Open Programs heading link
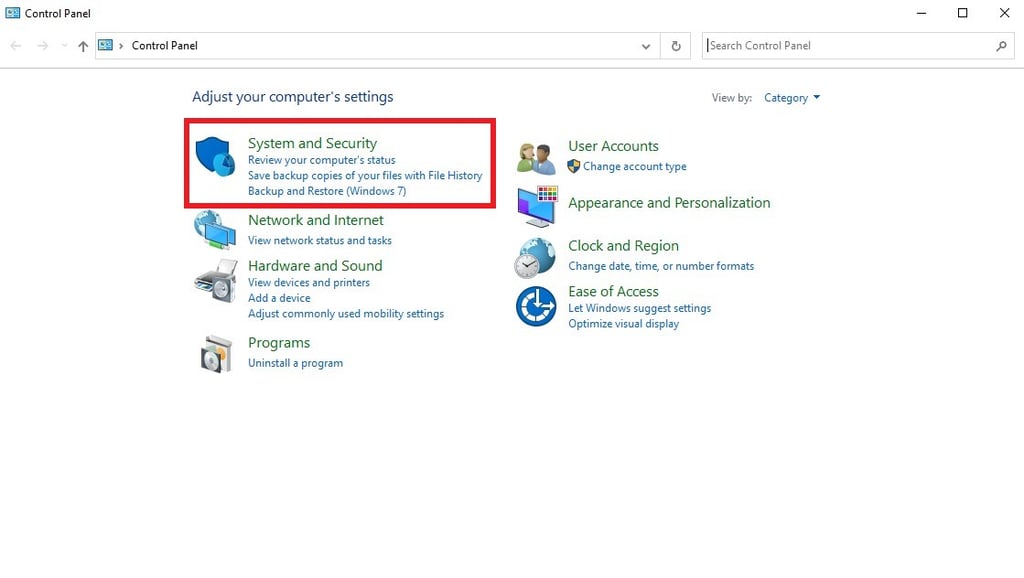Screen dimensions: 1024x578 (279, 343)
